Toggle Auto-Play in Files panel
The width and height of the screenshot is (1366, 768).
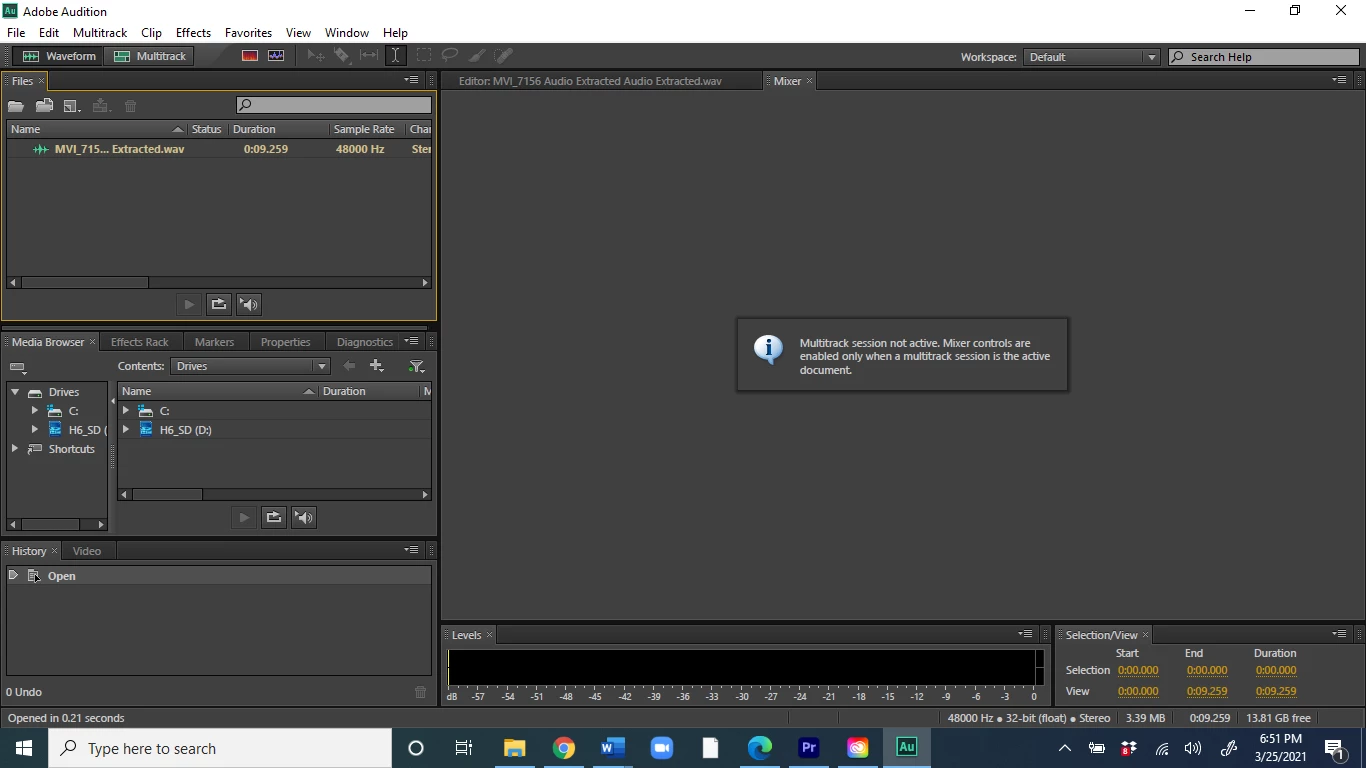[x=249, y=304]
